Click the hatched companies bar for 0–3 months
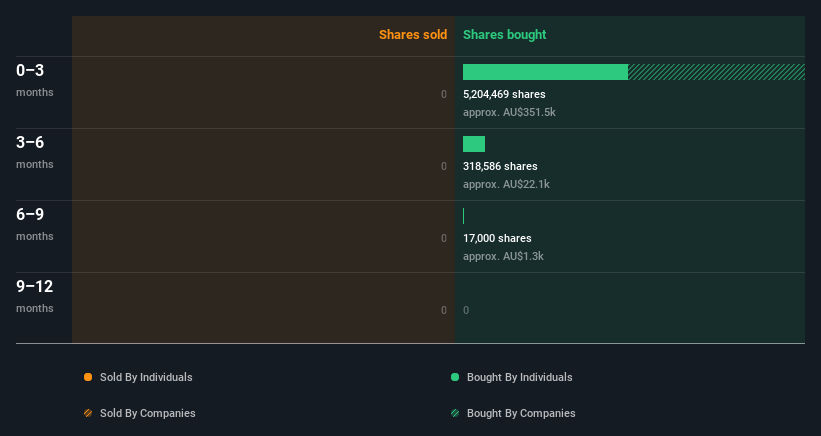Image resolution: width=821 pixels, height=436 pixels. tap(716, 72)
